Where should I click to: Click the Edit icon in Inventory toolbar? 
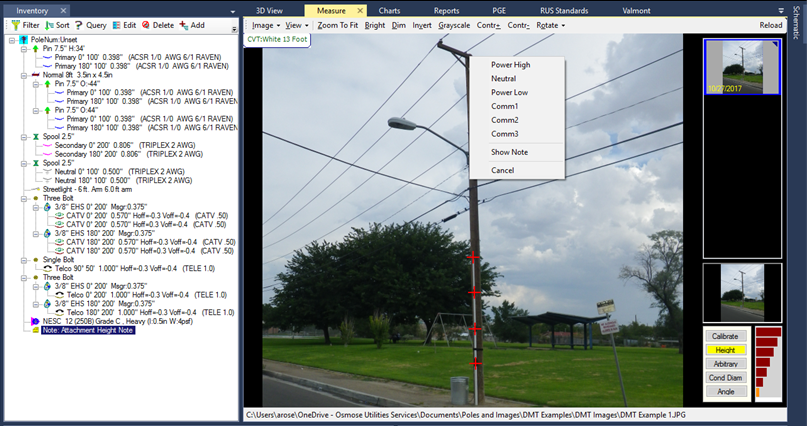pos(116,25)
